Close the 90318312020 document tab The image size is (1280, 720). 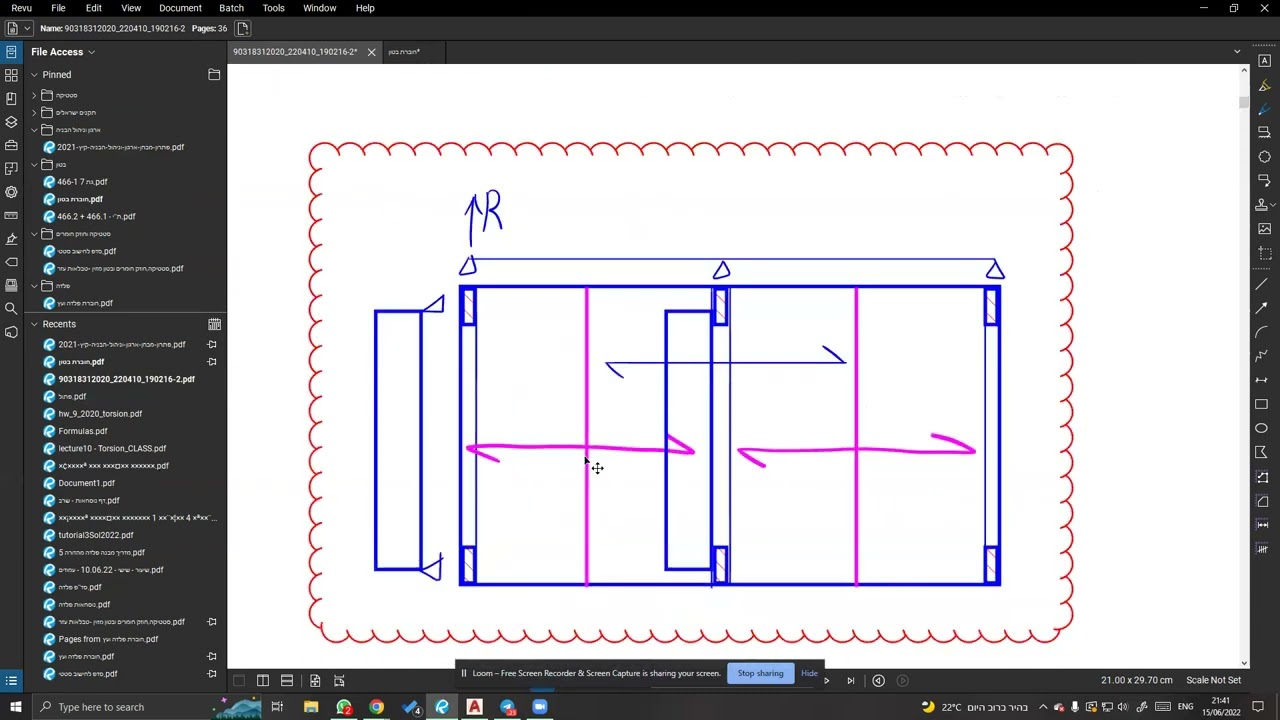pyautogui.click(x=371, y=52)
